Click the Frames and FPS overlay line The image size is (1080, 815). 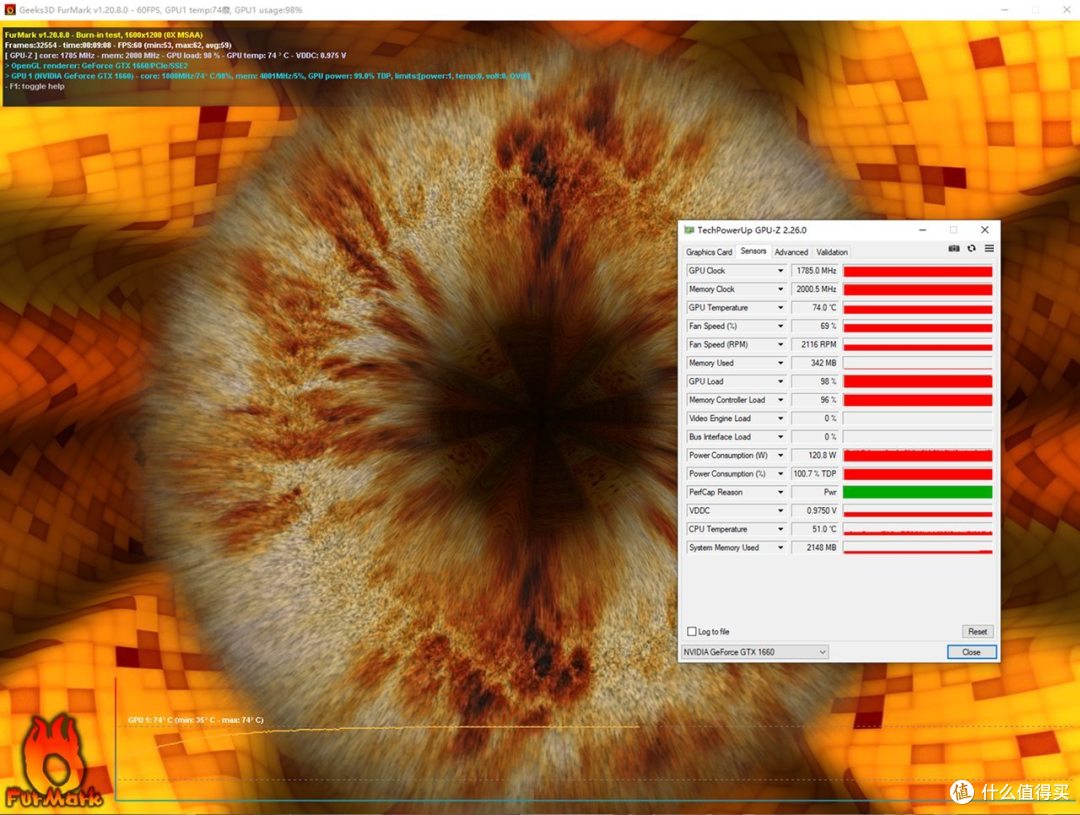[118, 45]
